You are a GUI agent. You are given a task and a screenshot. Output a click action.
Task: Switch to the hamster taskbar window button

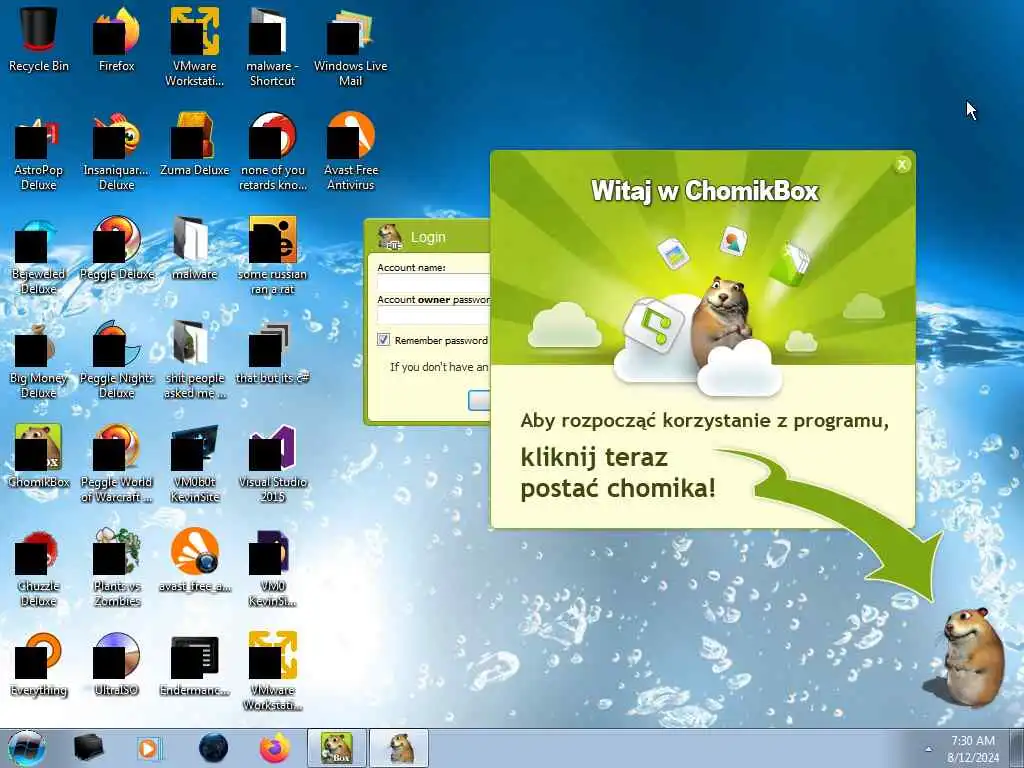[x=399, y=748]
